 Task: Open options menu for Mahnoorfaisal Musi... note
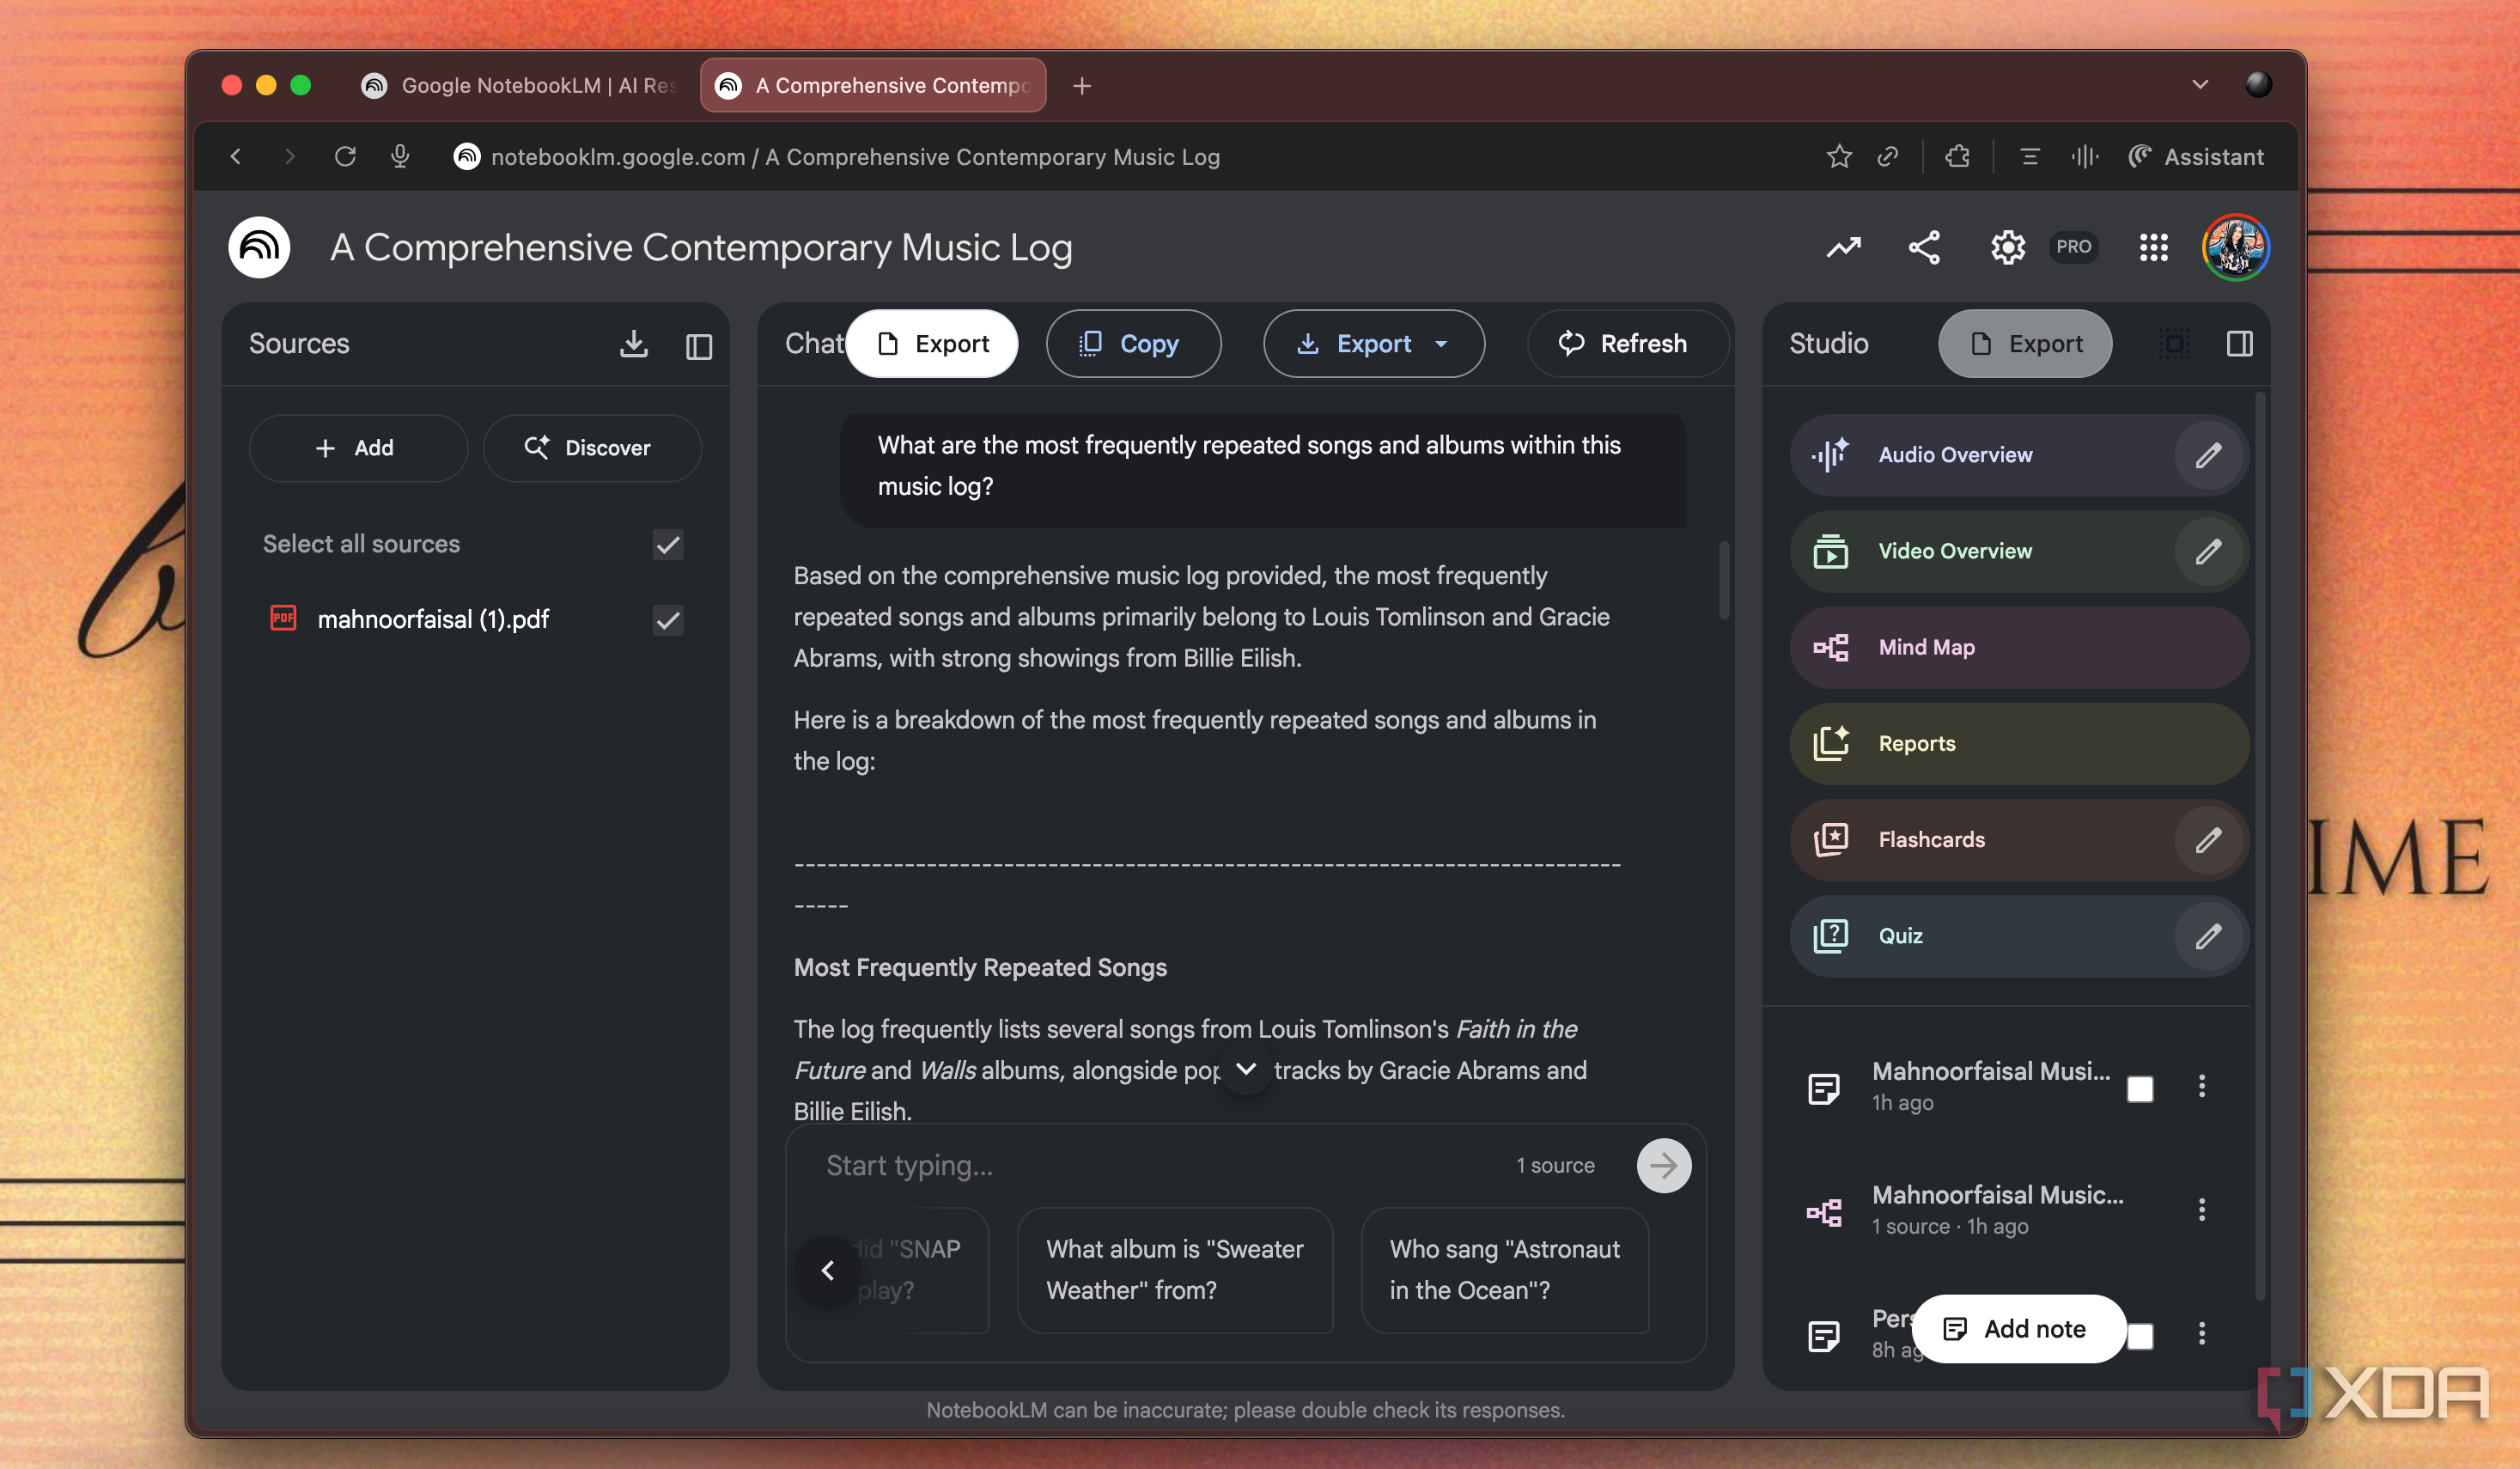point(2201,1086)
